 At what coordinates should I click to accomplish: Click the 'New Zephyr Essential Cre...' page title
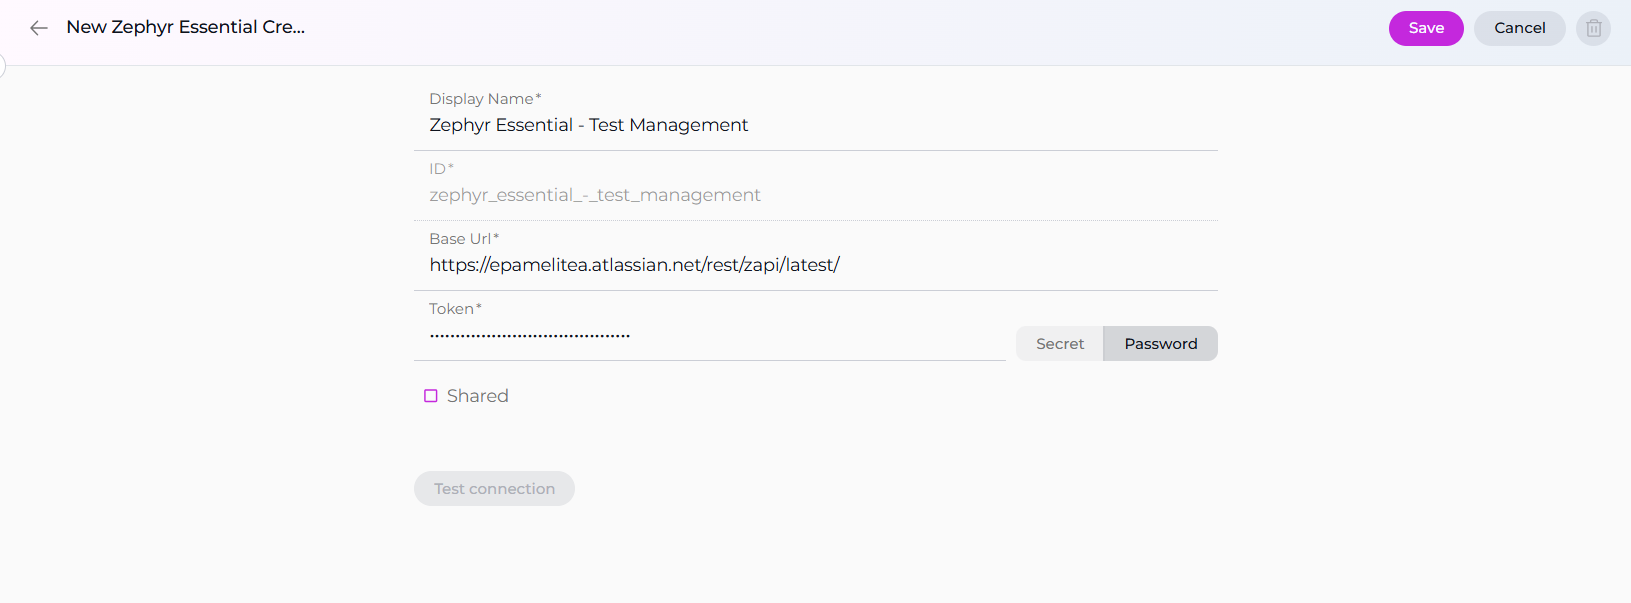pyautogui.click(x=185, y=27)
